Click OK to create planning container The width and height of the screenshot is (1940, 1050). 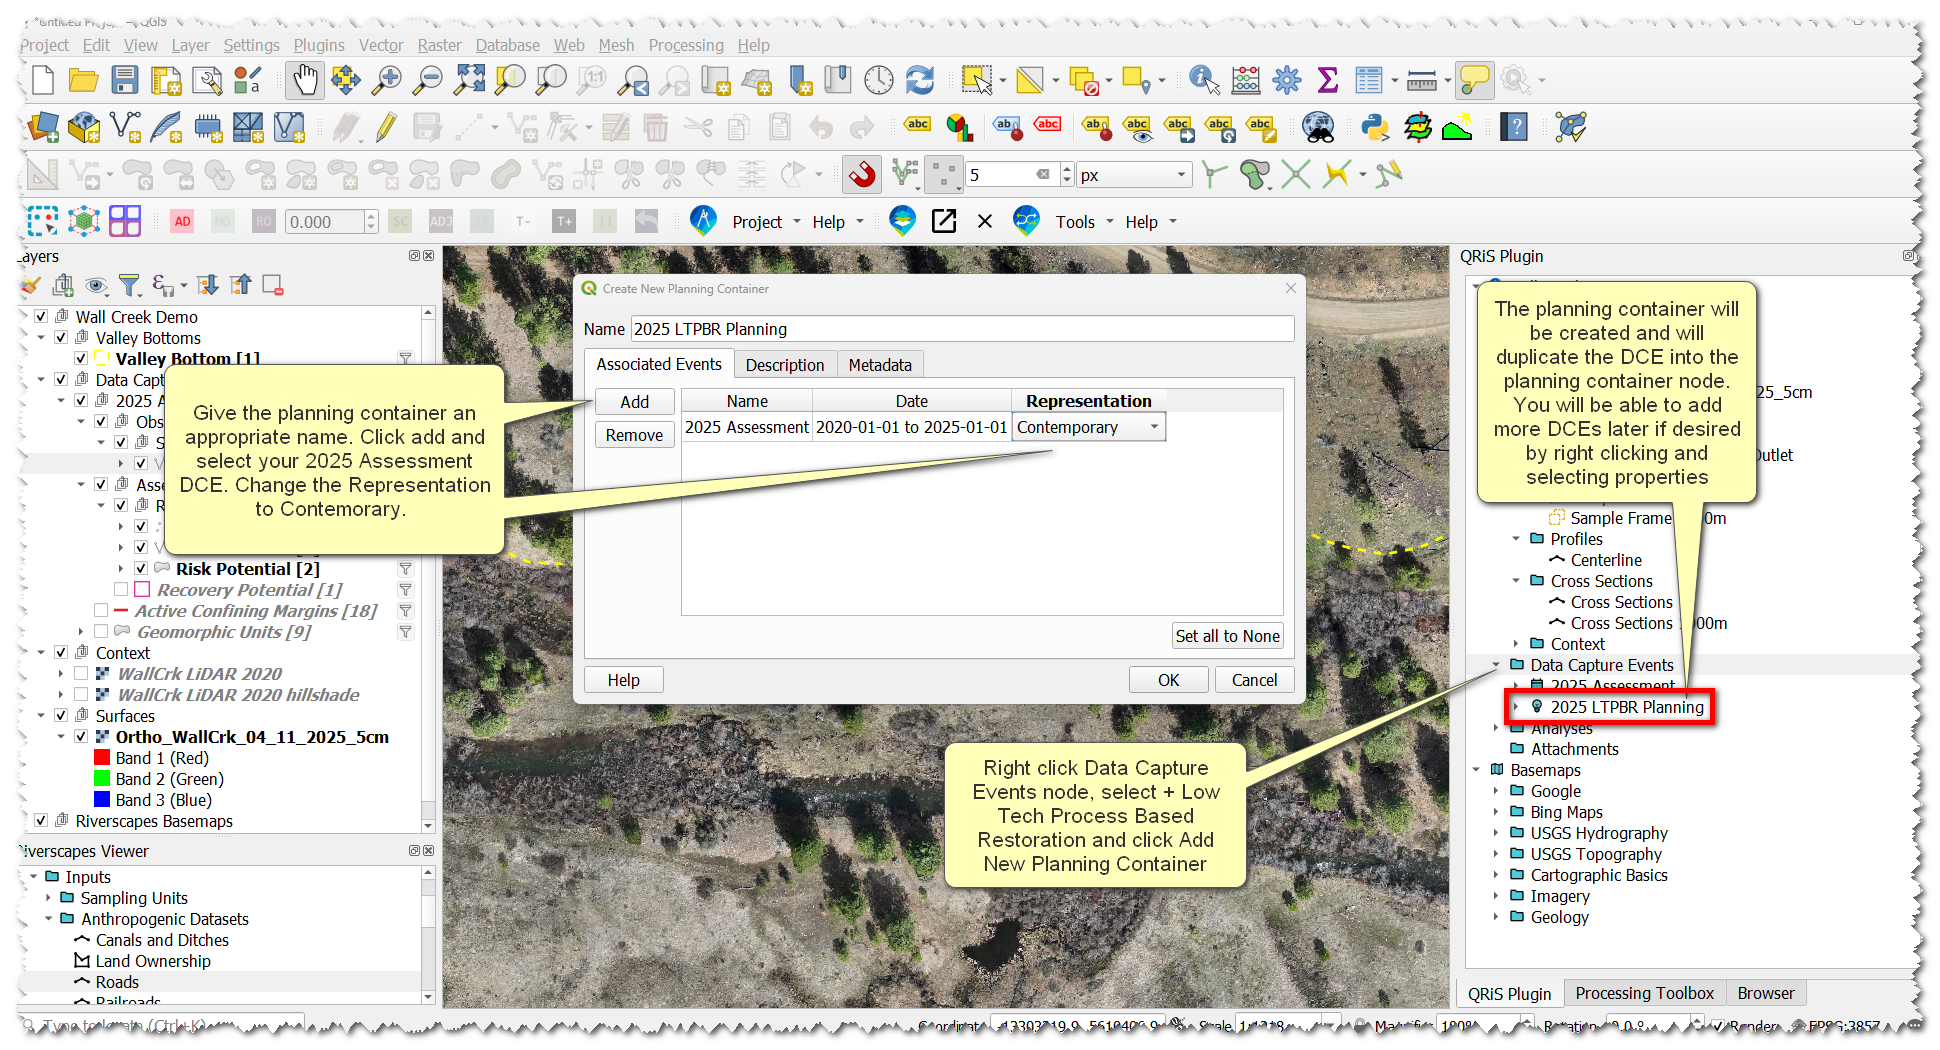[1168, 680]
